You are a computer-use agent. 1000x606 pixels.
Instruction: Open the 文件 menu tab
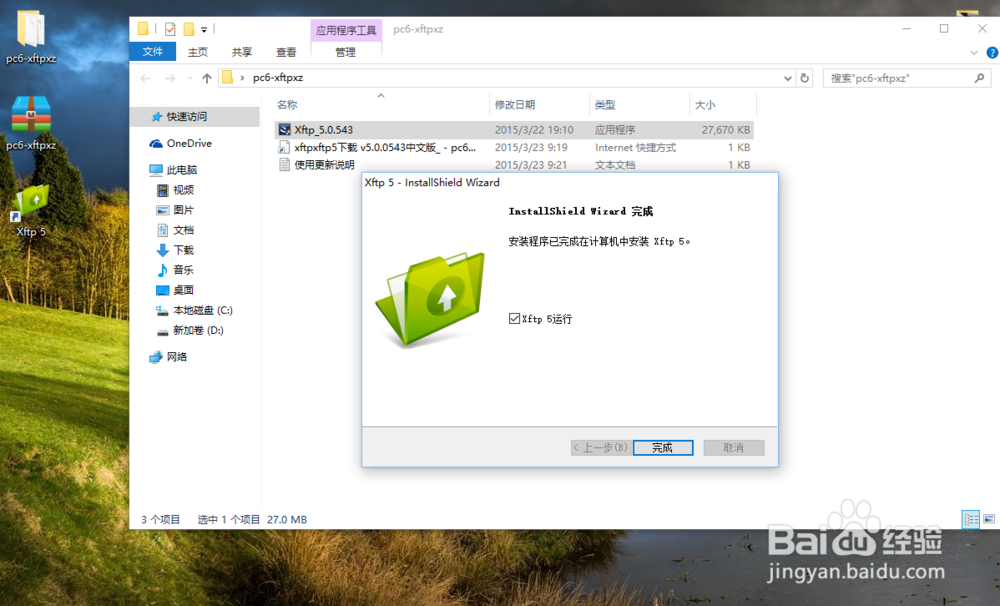click(x=152, y=52)
